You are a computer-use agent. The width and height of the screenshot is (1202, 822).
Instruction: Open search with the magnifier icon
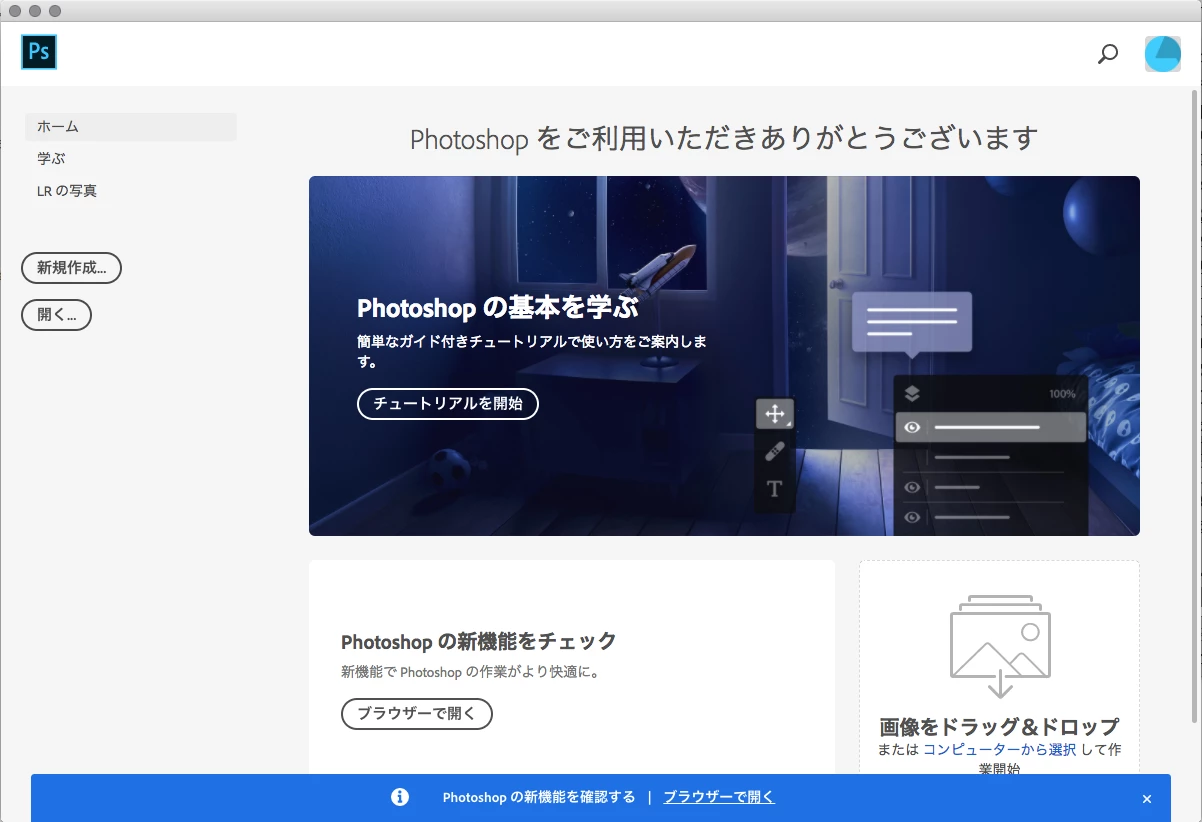coord(1108,54)
